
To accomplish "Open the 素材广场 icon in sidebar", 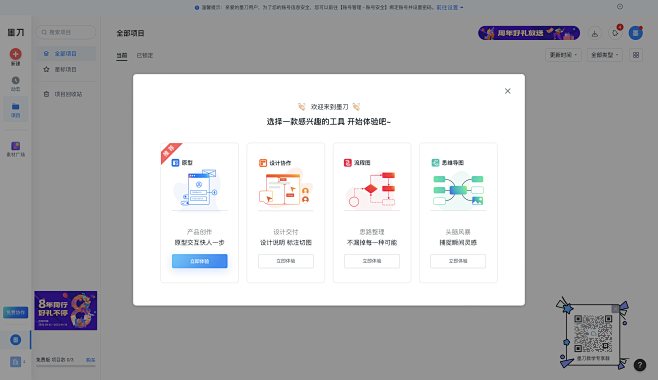I will [16, 146].
